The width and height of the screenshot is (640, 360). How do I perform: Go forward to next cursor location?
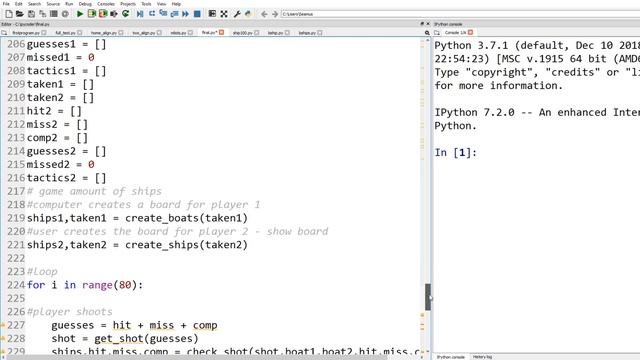click(275, 14)
